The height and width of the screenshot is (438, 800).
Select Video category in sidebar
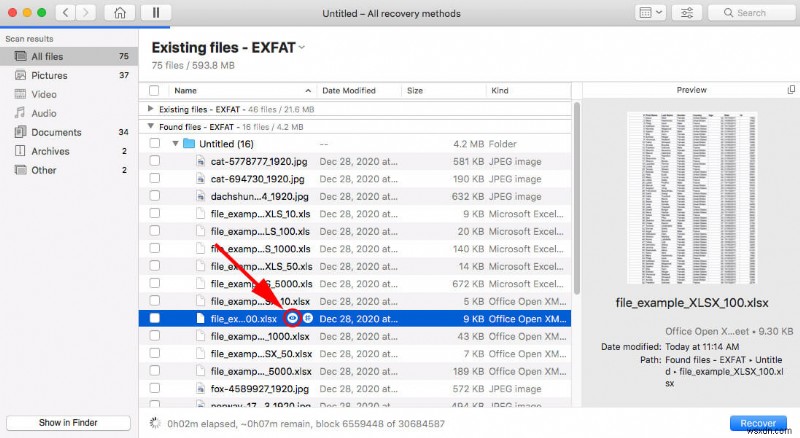[69, 94]
